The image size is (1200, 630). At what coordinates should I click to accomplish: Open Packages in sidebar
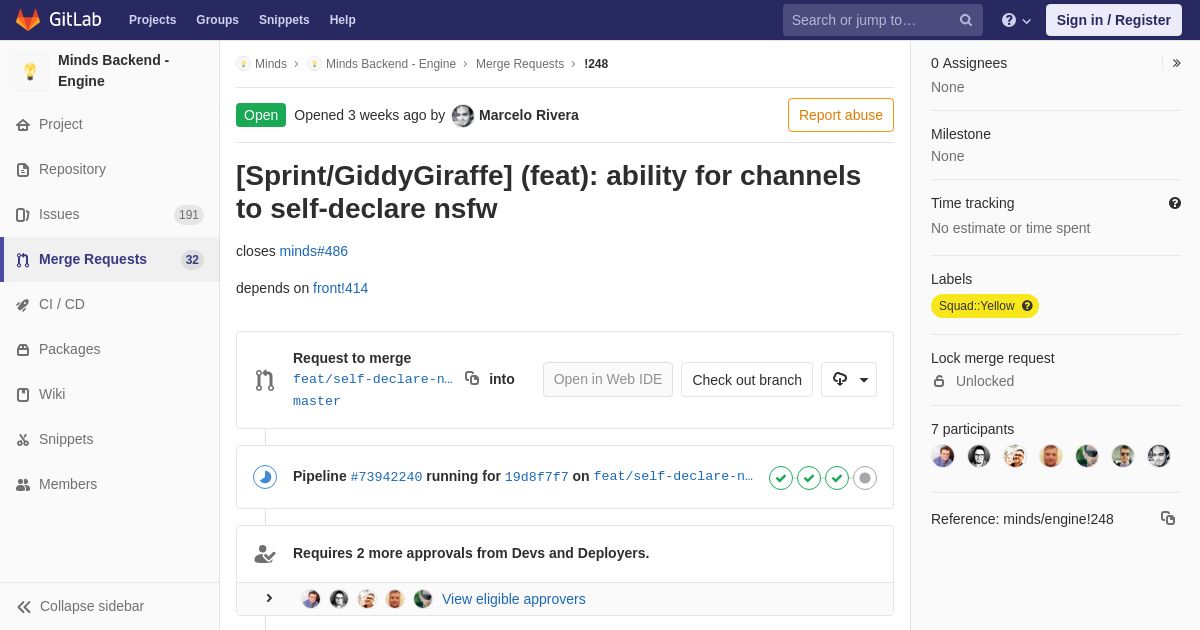(x=110, y=349)
